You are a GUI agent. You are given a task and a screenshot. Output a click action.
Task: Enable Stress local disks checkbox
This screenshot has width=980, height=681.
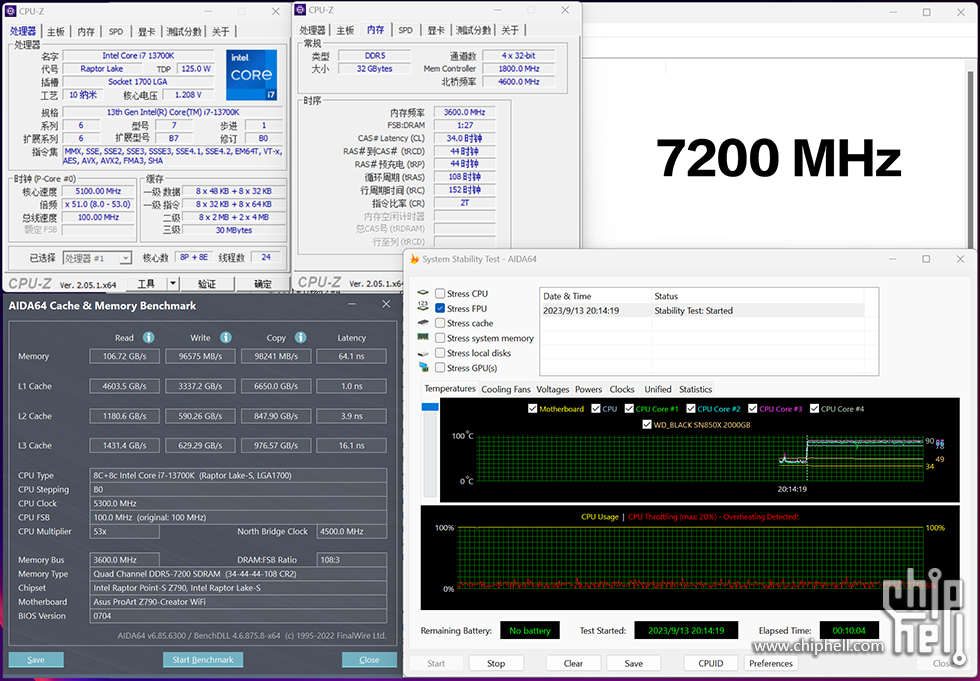click(440, 353)
